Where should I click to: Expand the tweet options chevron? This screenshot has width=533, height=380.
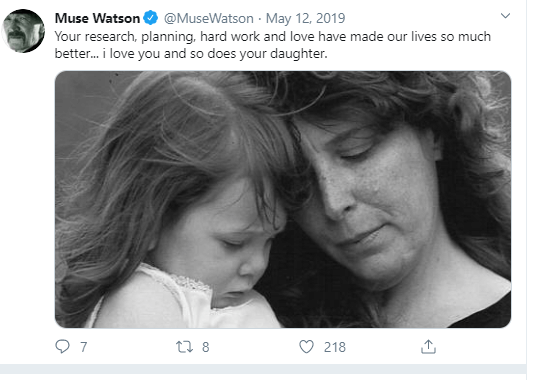pyautogui.click(x=505, y=16)
